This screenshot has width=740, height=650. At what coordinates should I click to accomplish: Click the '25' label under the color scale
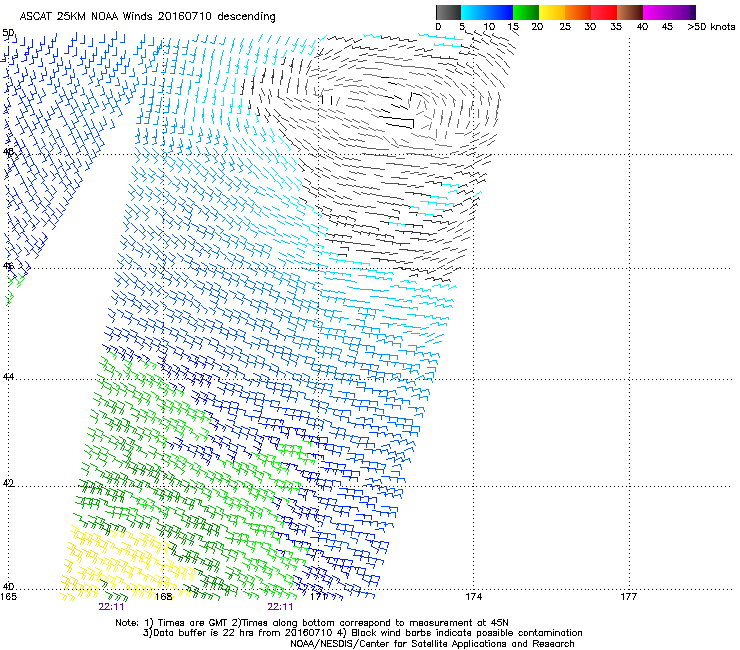(x=565, y=27)
